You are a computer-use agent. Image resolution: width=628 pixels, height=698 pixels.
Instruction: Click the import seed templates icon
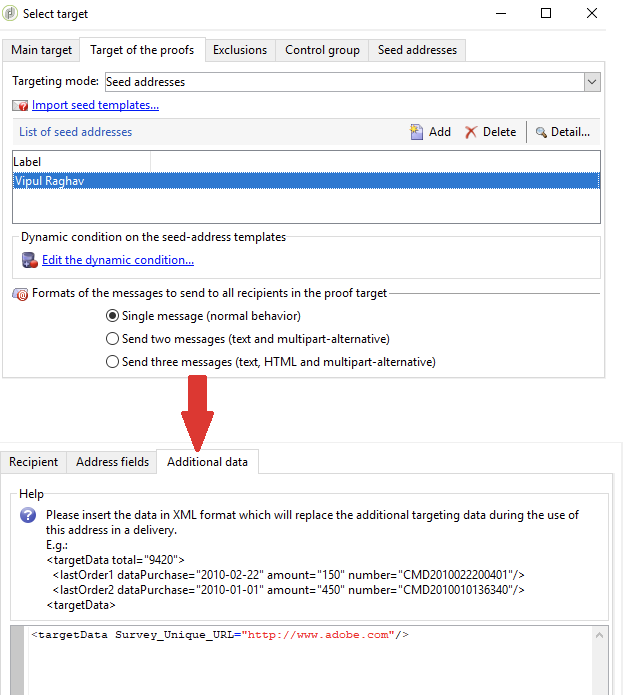click(20, 106)
